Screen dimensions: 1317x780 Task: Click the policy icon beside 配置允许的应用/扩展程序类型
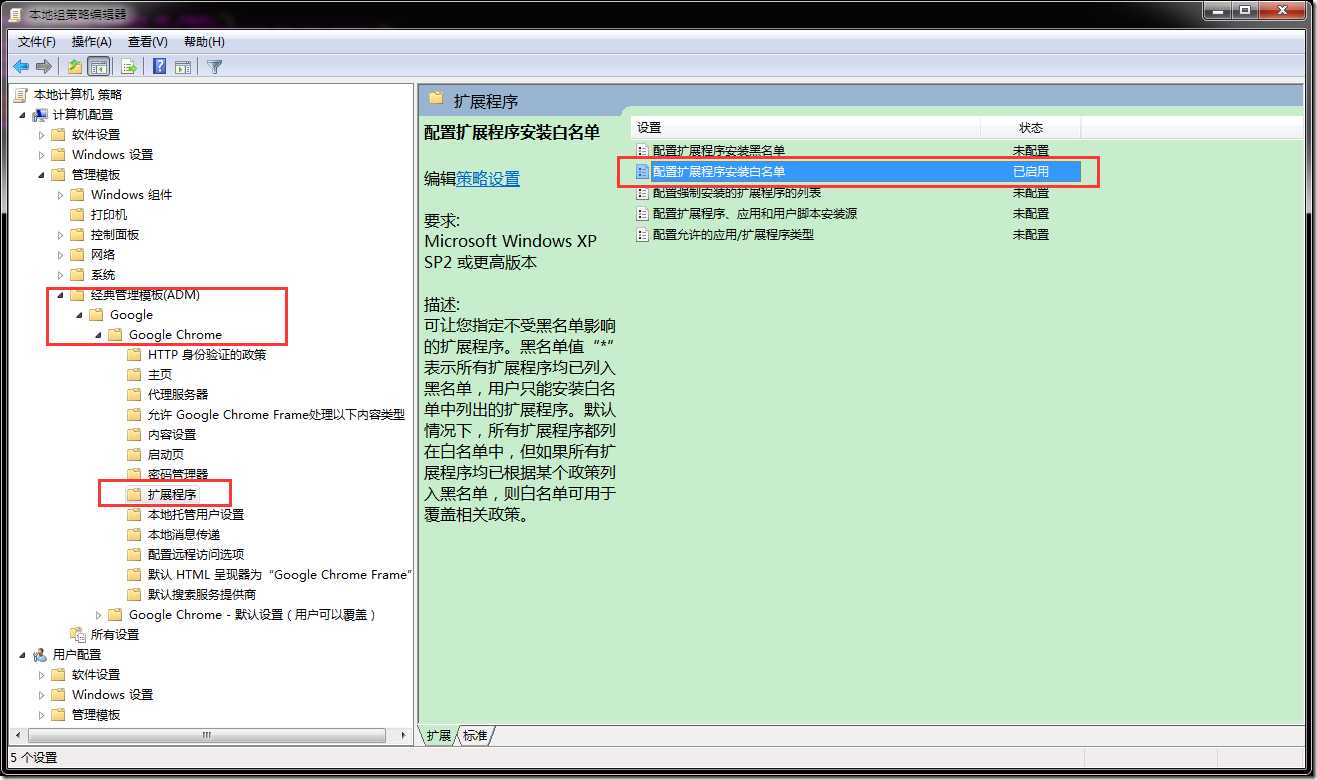point(644,235)
